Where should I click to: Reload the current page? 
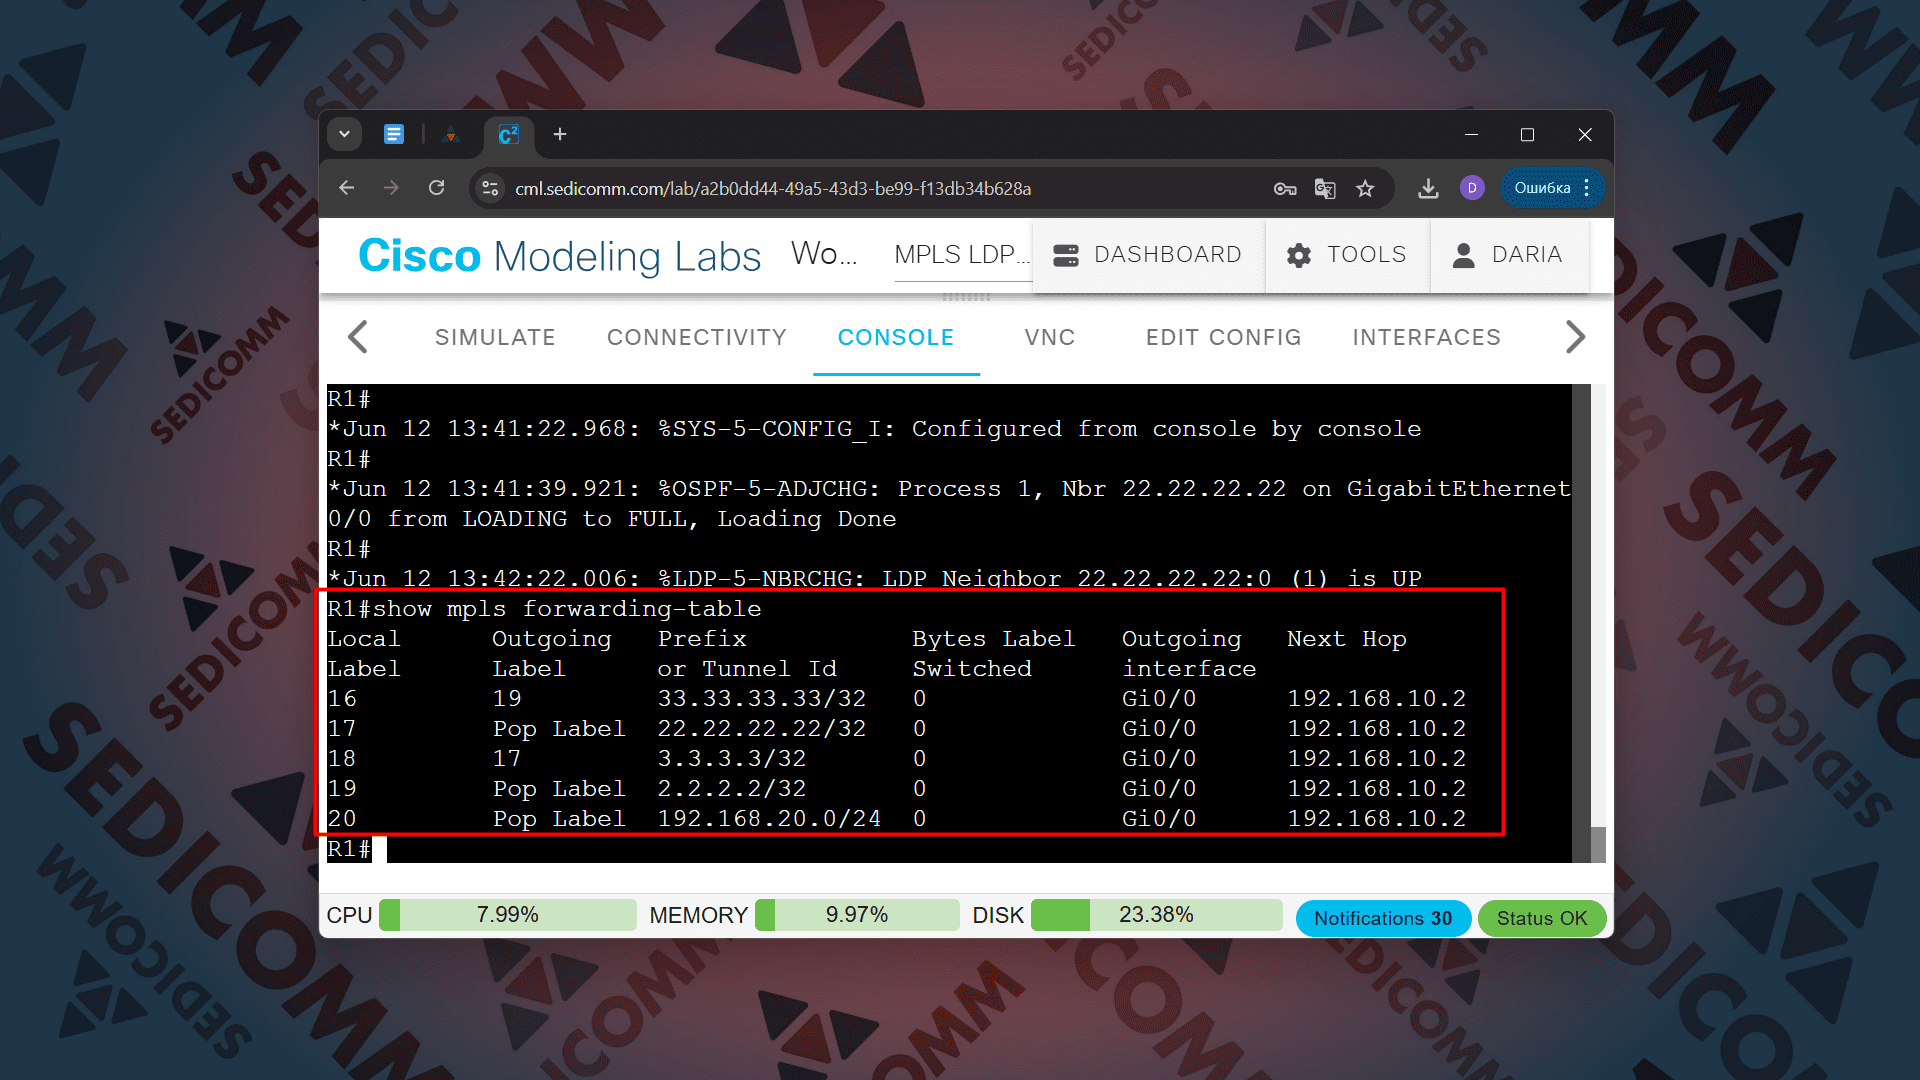click(x=436, y=188)
